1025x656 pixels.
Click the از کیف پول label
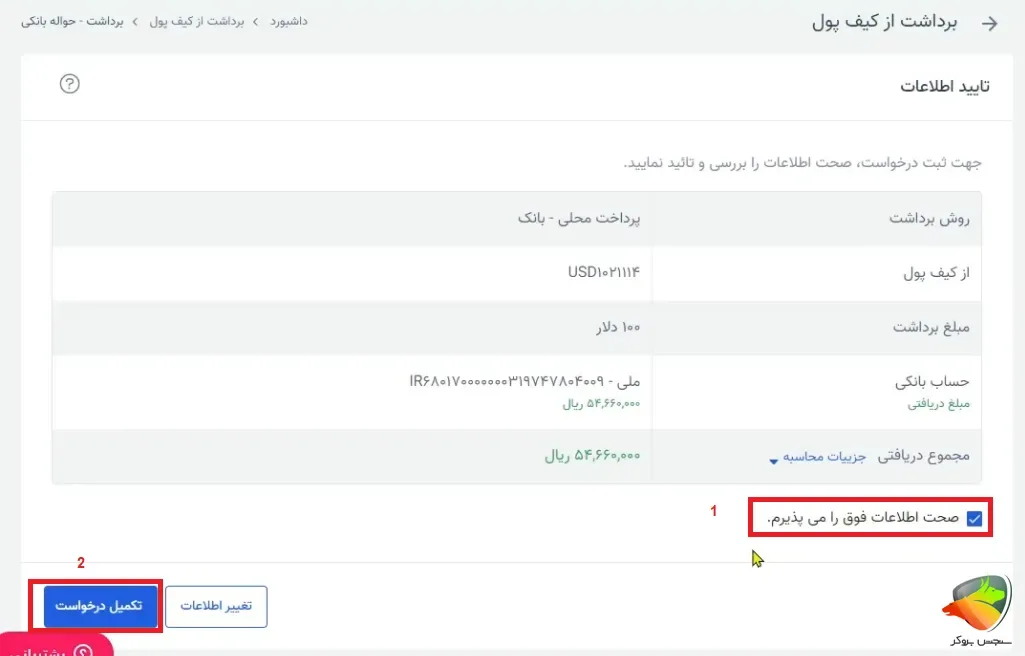click(x=936, y=272)
